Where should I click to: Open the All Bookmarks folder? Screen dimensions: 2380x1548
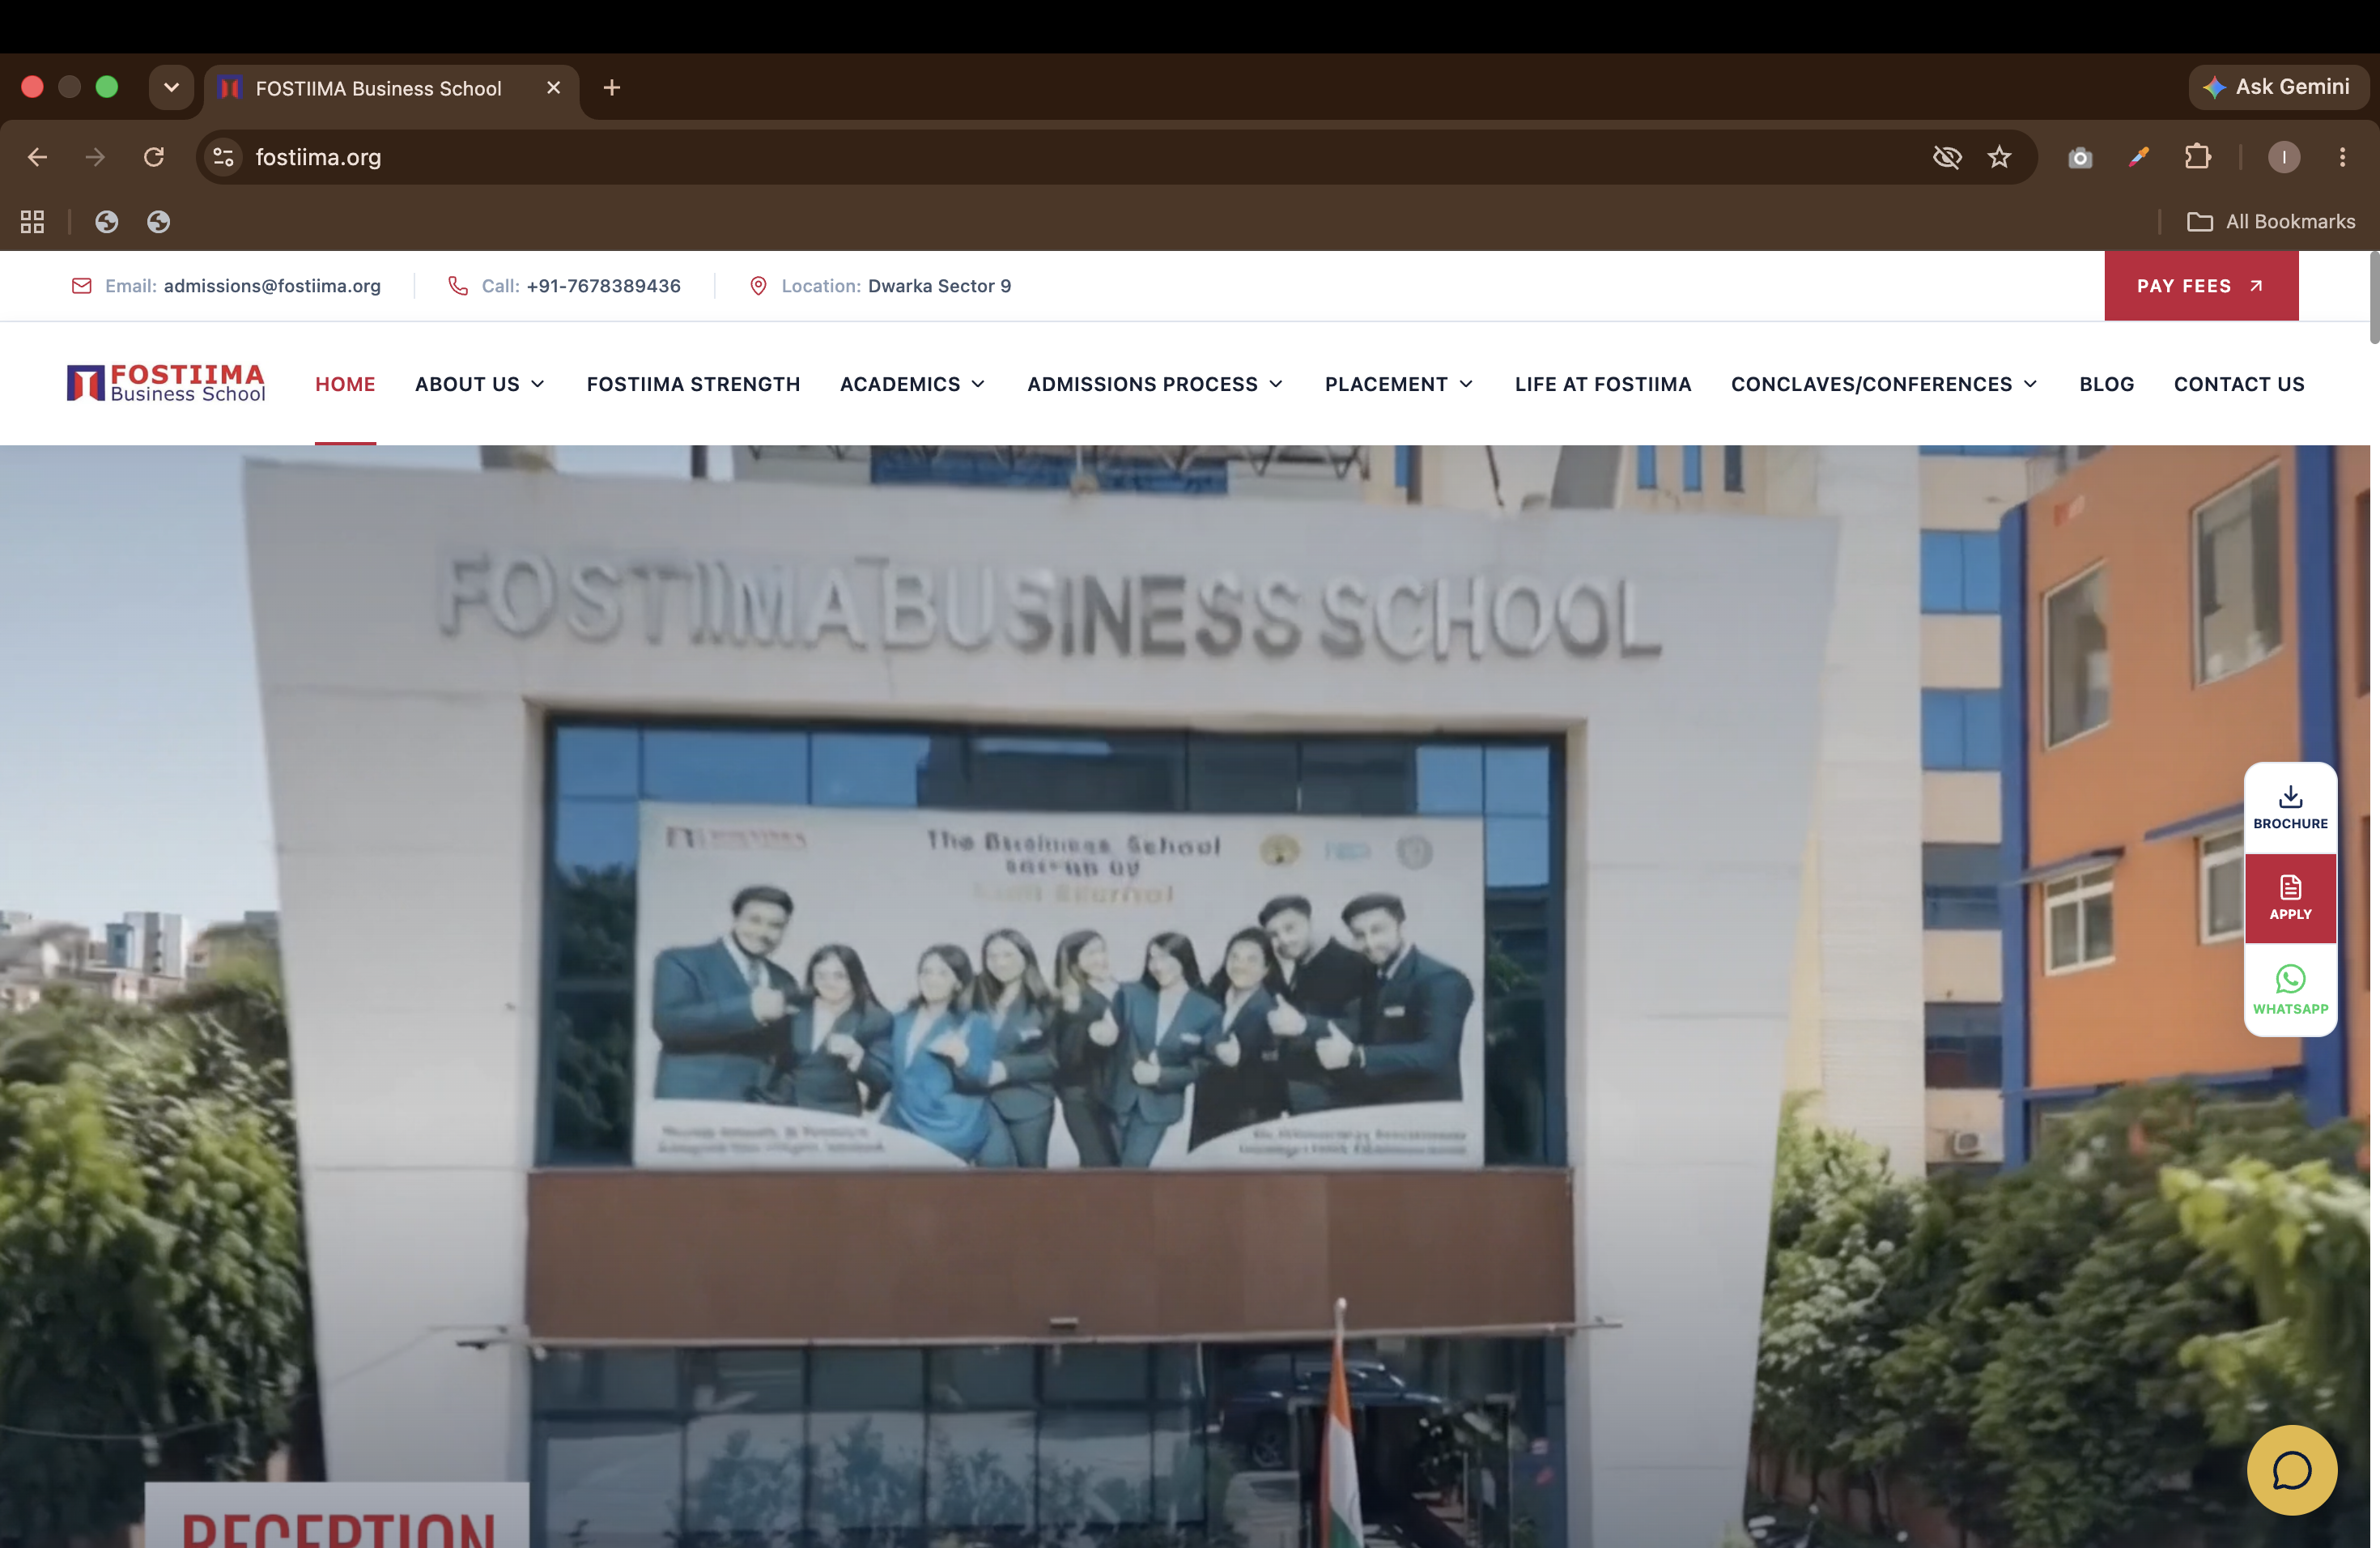pos(2271,222)
